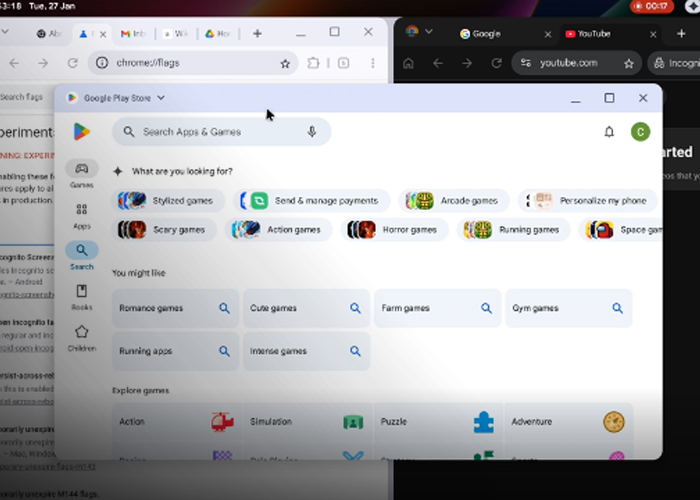700x500 pixels.
Task: Open Games section in Play Store sidebar
Action: click(82, 174)
